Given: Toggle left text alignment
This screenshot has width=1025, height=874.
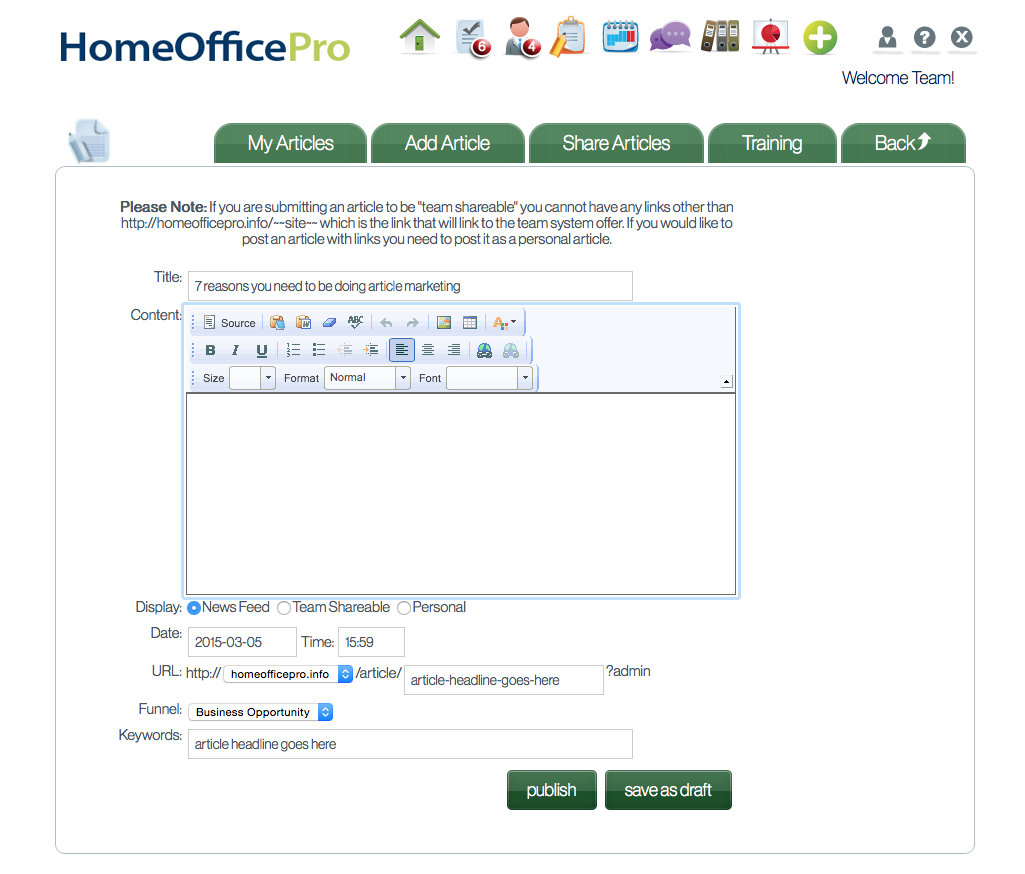Looking at the screenshot, I should pos(402,350).
